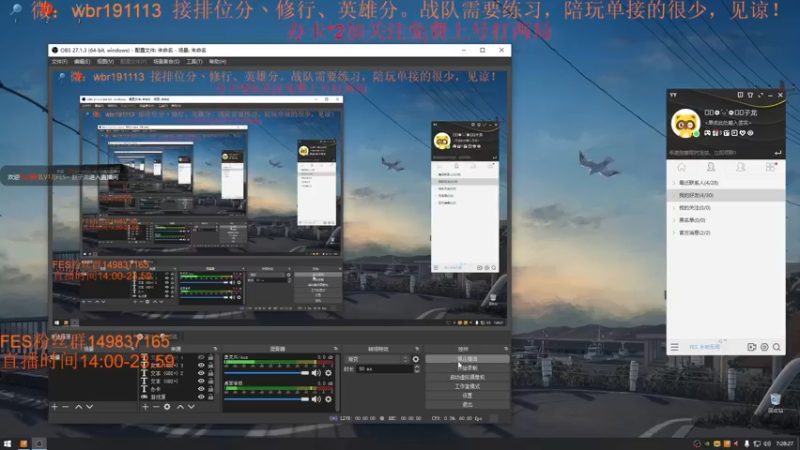
Task: Adjust the 桌面音频 volume slider
Action: (267, 399)
